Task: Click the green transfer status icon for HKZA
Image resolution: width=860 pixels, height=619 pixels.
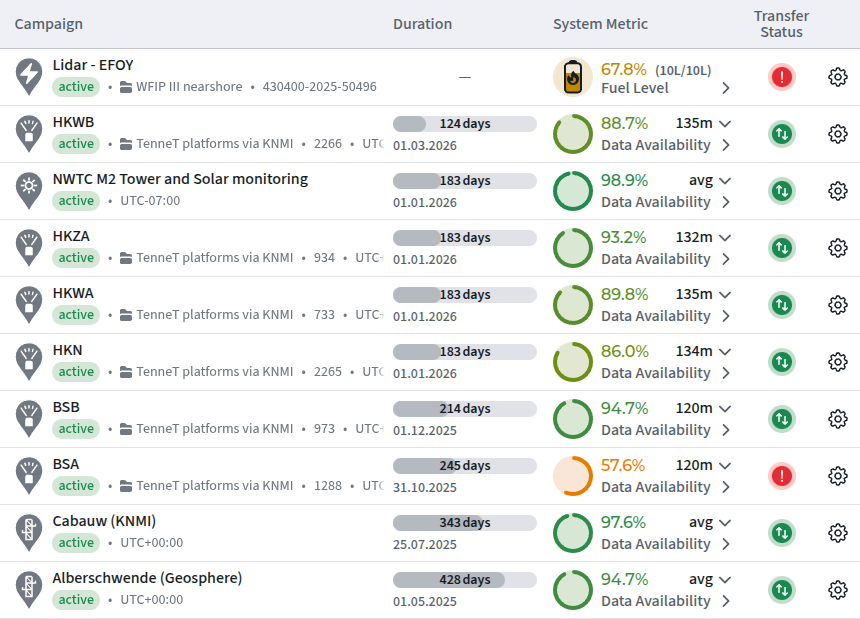Action: click(782, 248)
